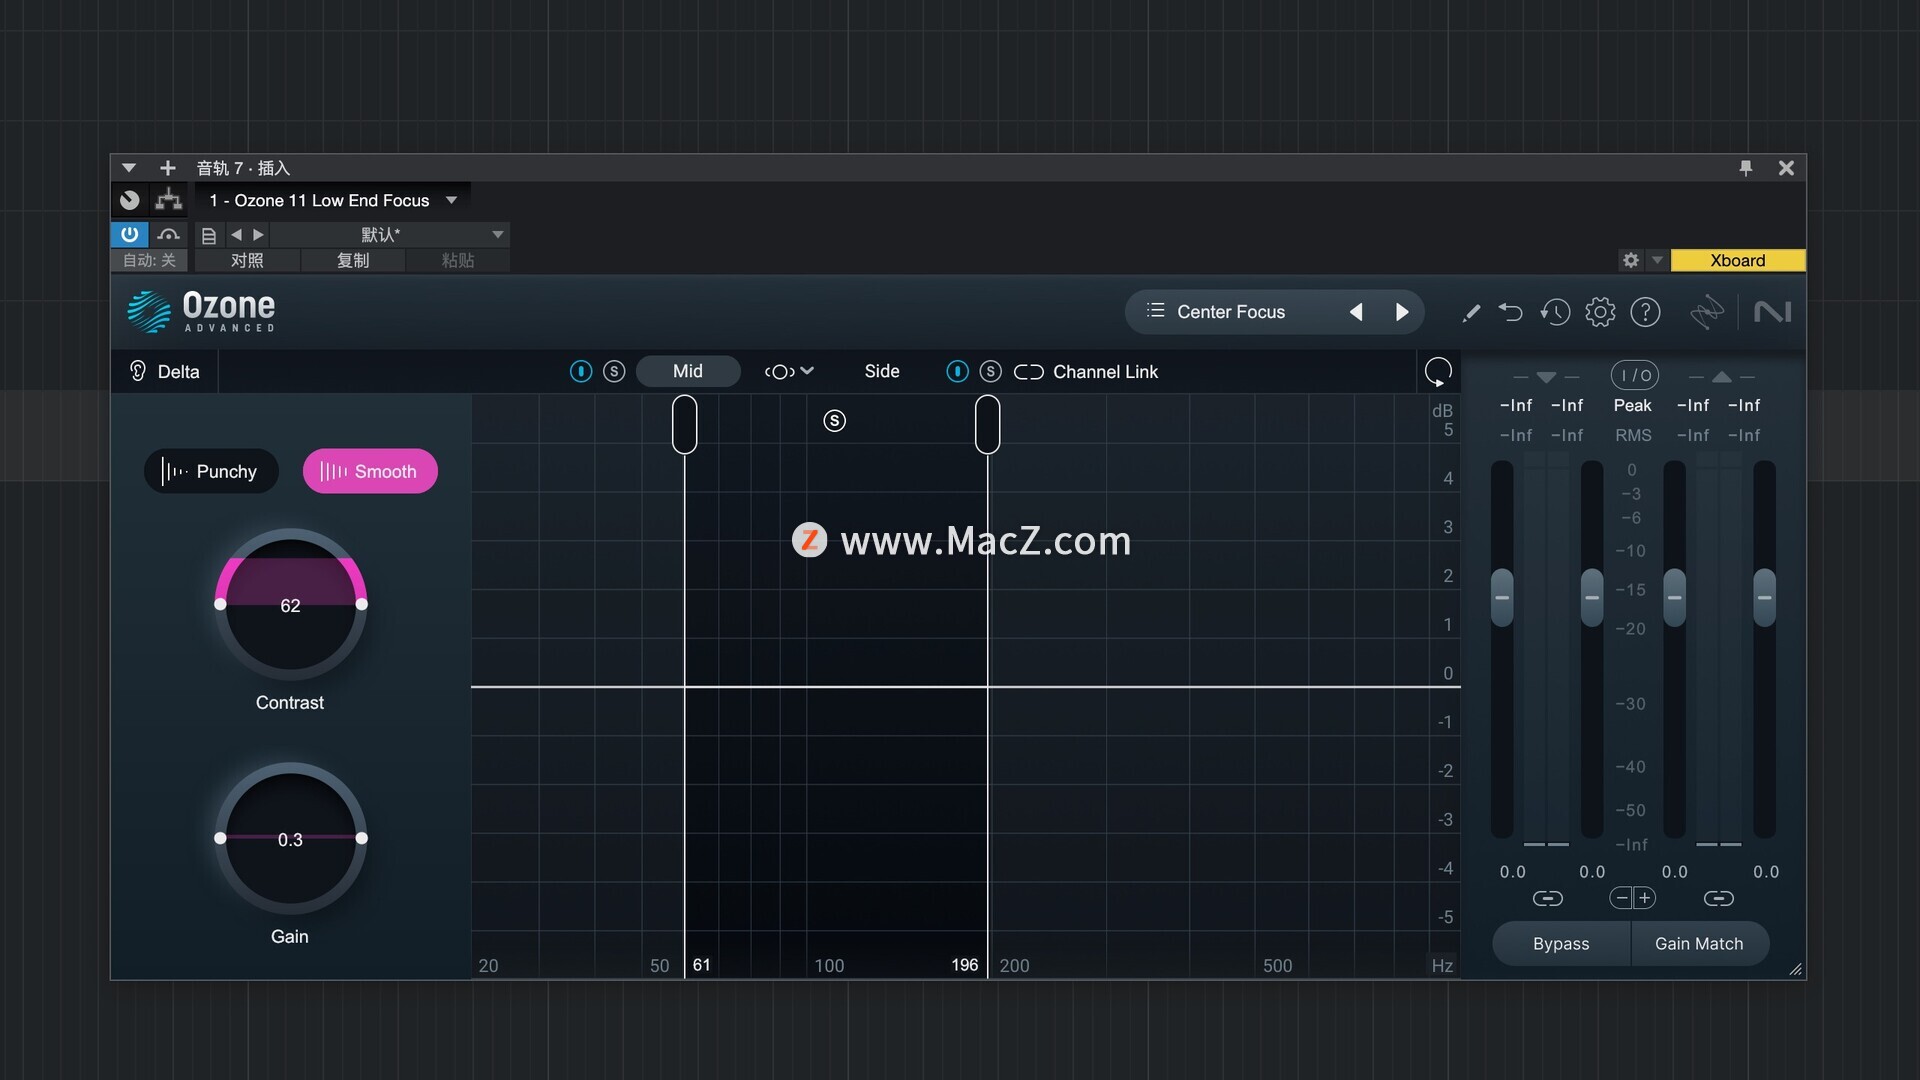Open the stereo mode dropdown

789,371
